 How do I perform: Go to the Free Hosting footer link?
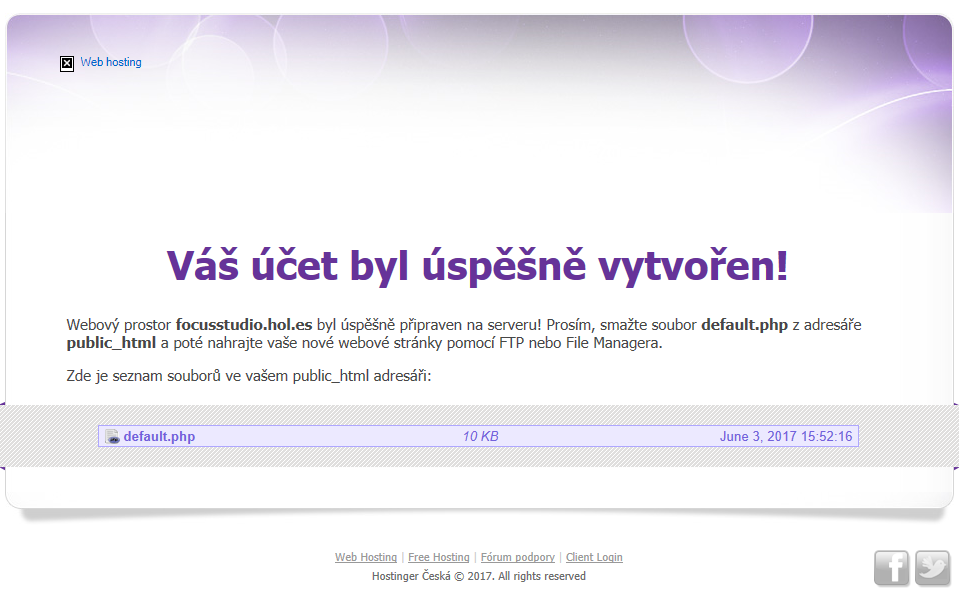(x=438, y=558)
